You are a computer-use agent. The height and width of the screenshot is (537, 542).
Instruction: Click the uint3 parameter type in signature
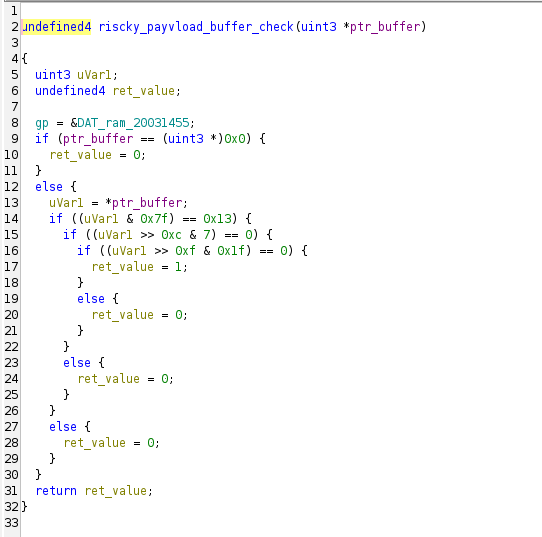318,27
